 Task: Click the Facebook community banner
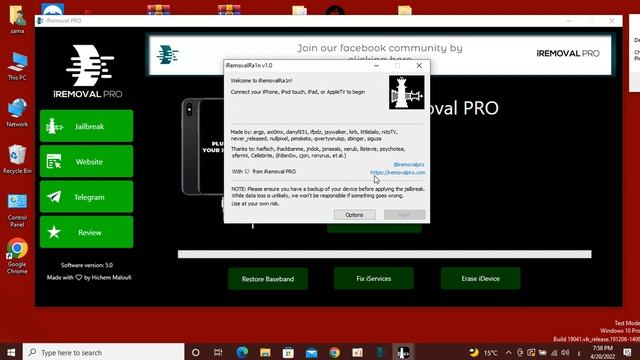380,55
